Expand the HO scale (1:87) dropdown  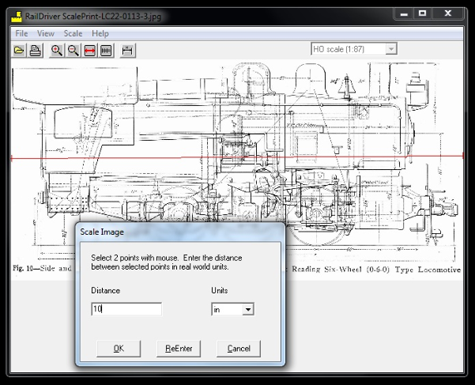coord(391,49)
